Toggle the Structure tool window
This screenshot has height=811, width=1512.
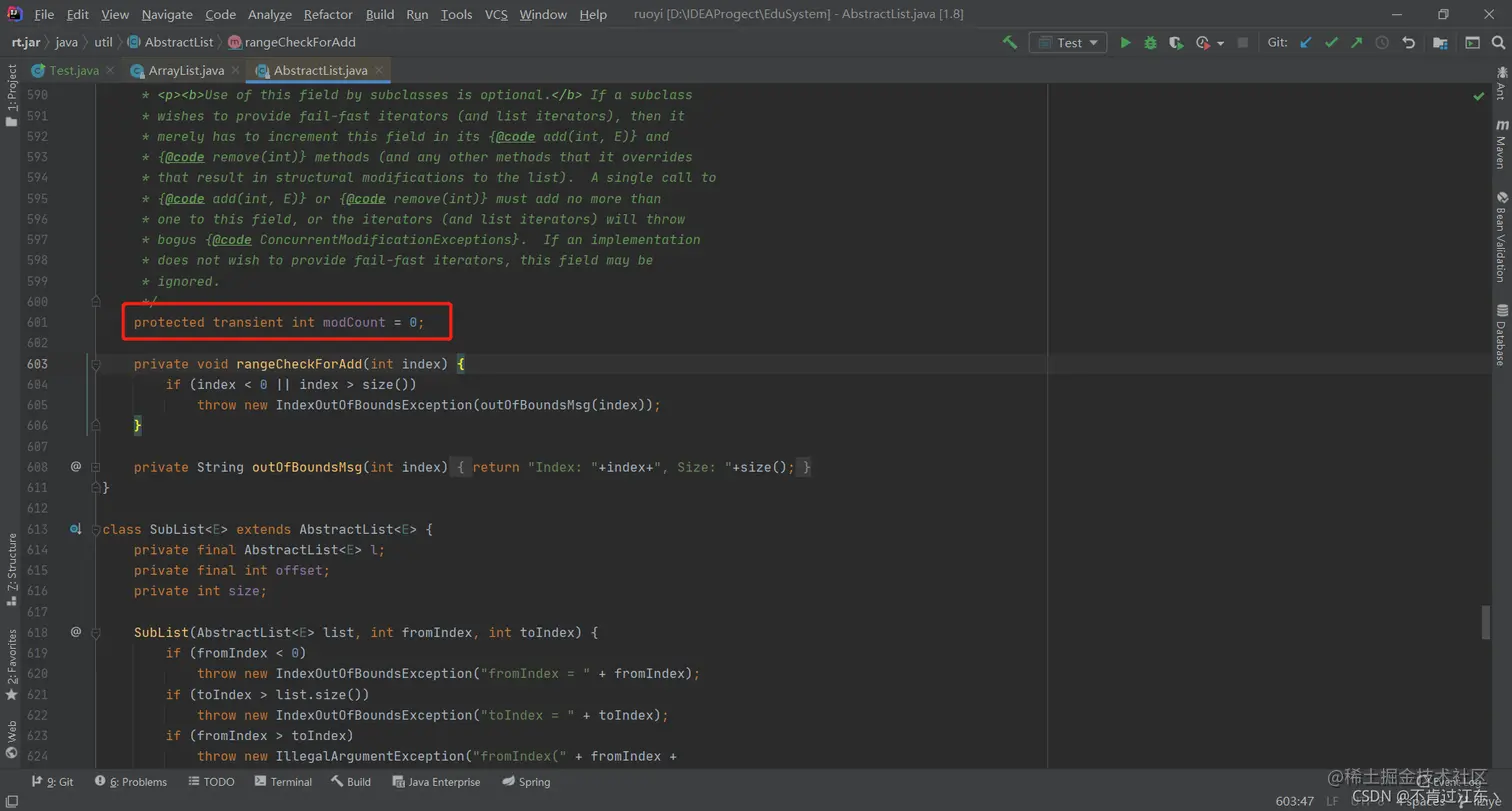click(x=11, y=570)
